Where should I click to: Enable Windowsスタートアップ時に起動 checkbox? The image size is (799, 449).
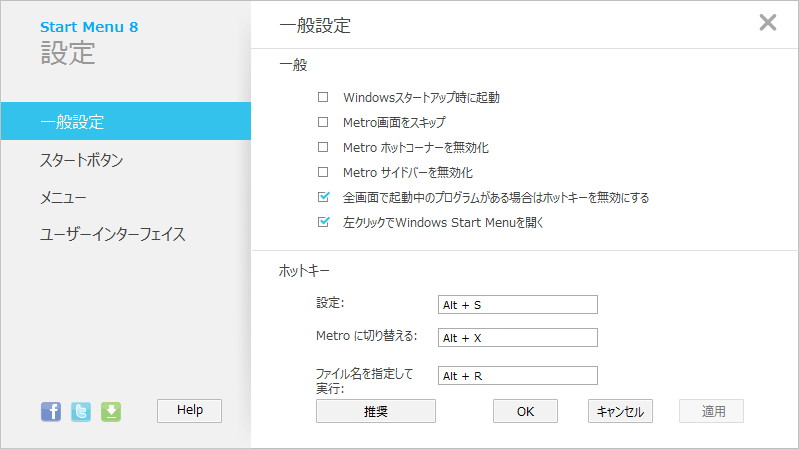tap(323, 97)
